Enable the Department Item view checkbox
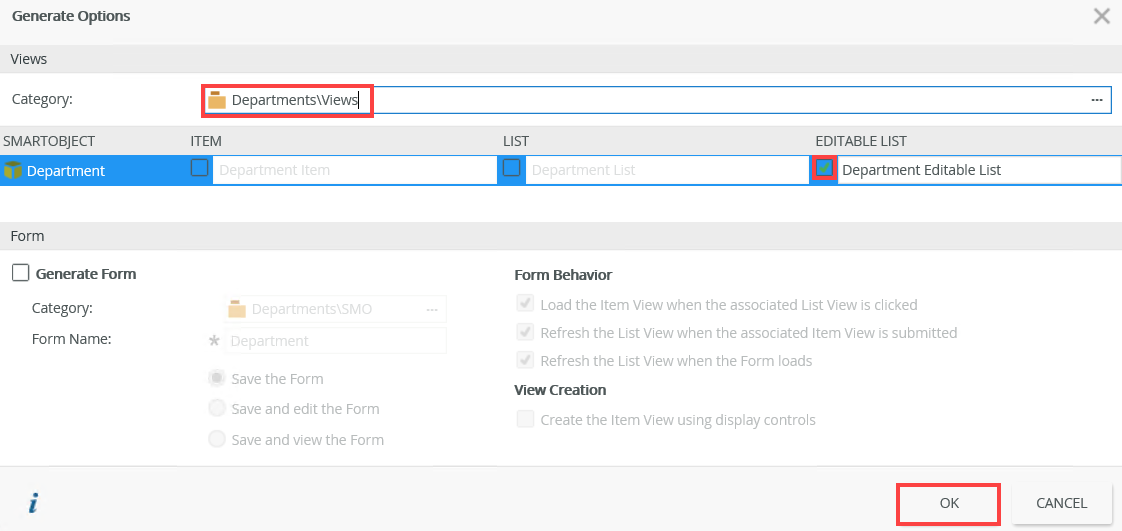Image resolution: width=1122 pixels, height=531 pixels. 200,168
